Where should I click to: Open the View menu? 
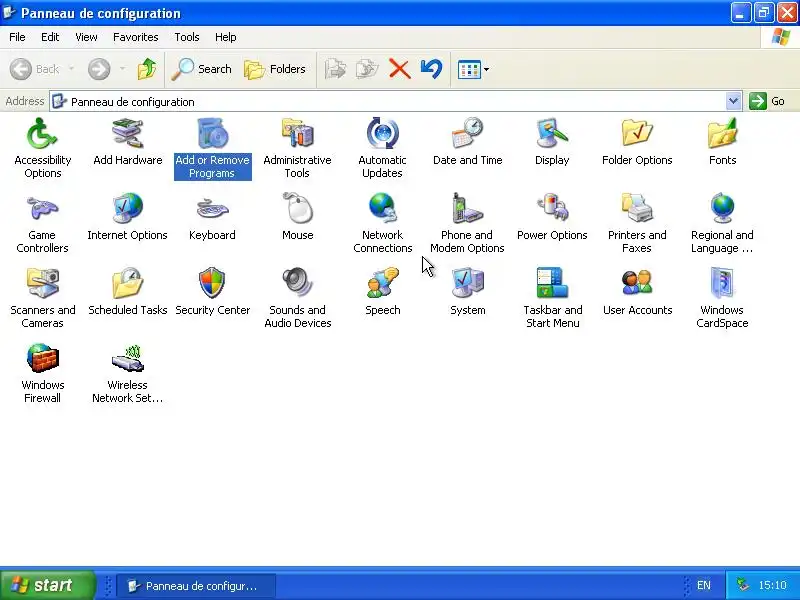click(x=86, y=37)
